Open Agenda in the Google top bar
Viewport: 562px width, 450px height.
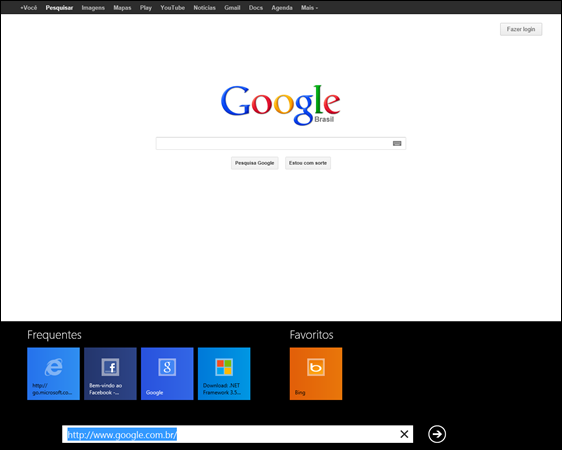(x=282, y=8)
